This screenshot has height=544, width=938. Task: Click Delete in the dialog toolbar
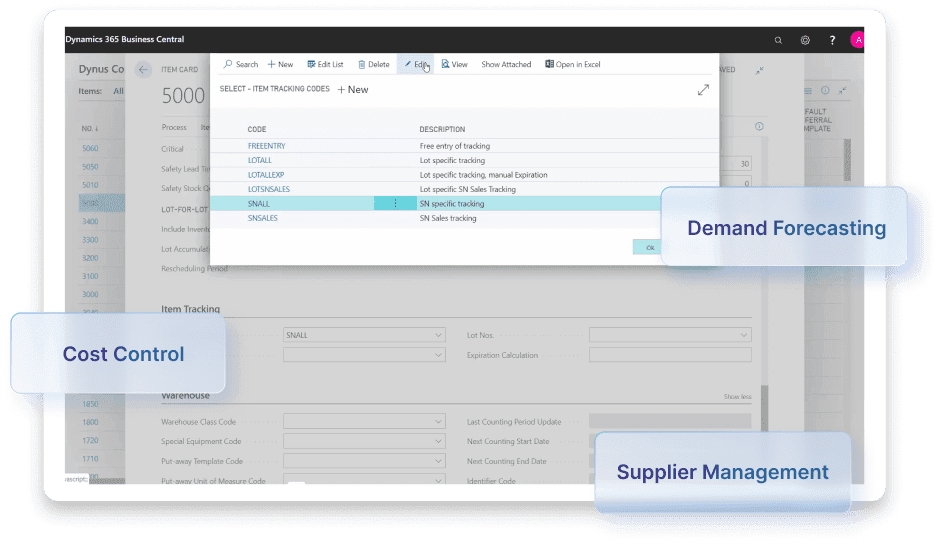click(x=373, y=64)
